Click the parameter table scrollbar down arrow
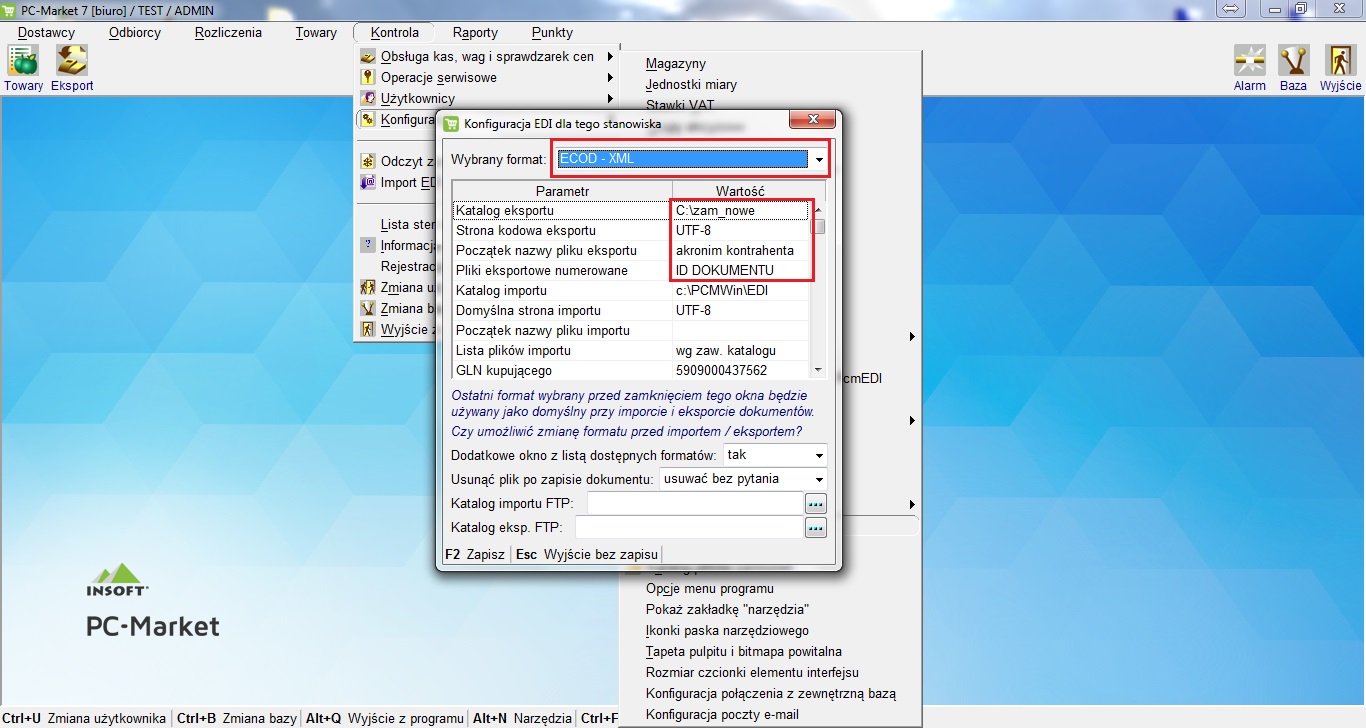This screenshot has width=1366, height=728. click(x=818, y=371)
